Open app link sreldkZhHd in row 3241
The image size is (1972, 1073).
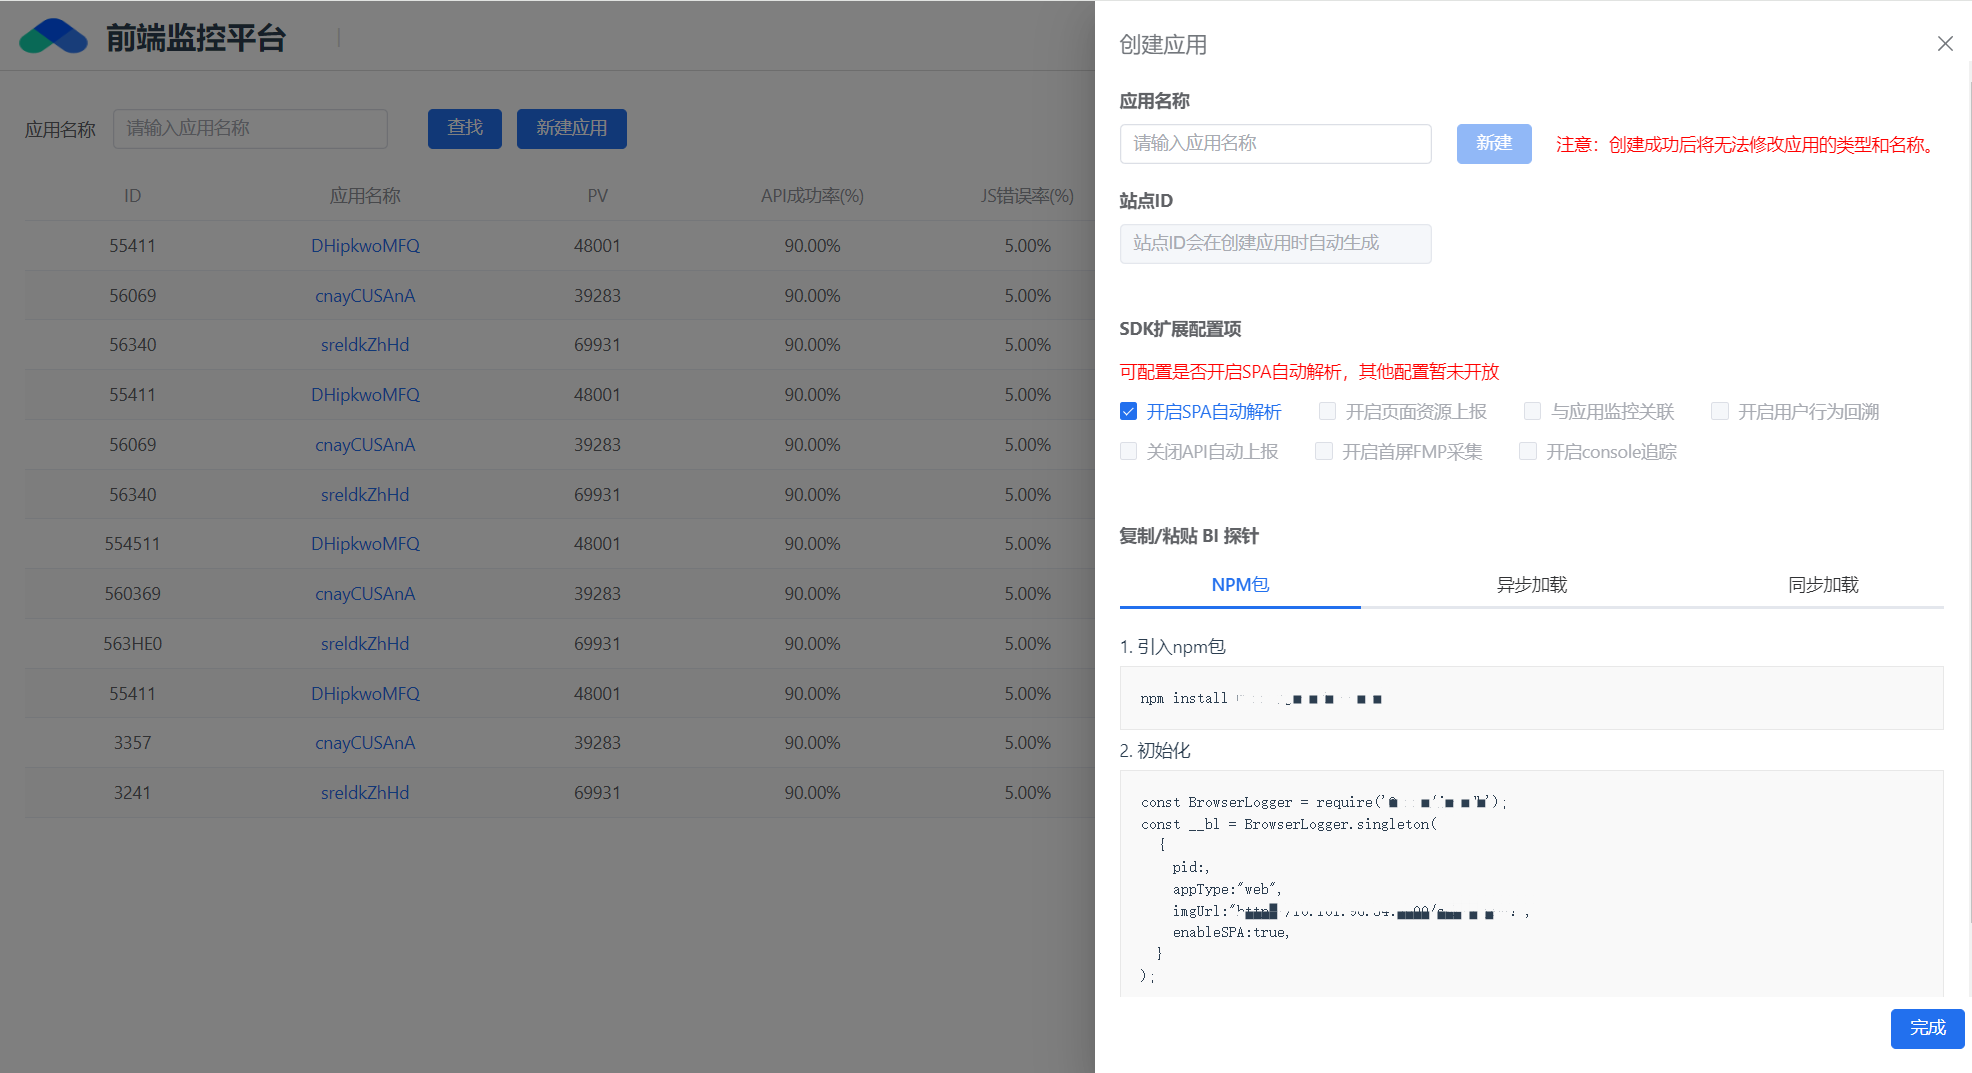pos(365,793)
